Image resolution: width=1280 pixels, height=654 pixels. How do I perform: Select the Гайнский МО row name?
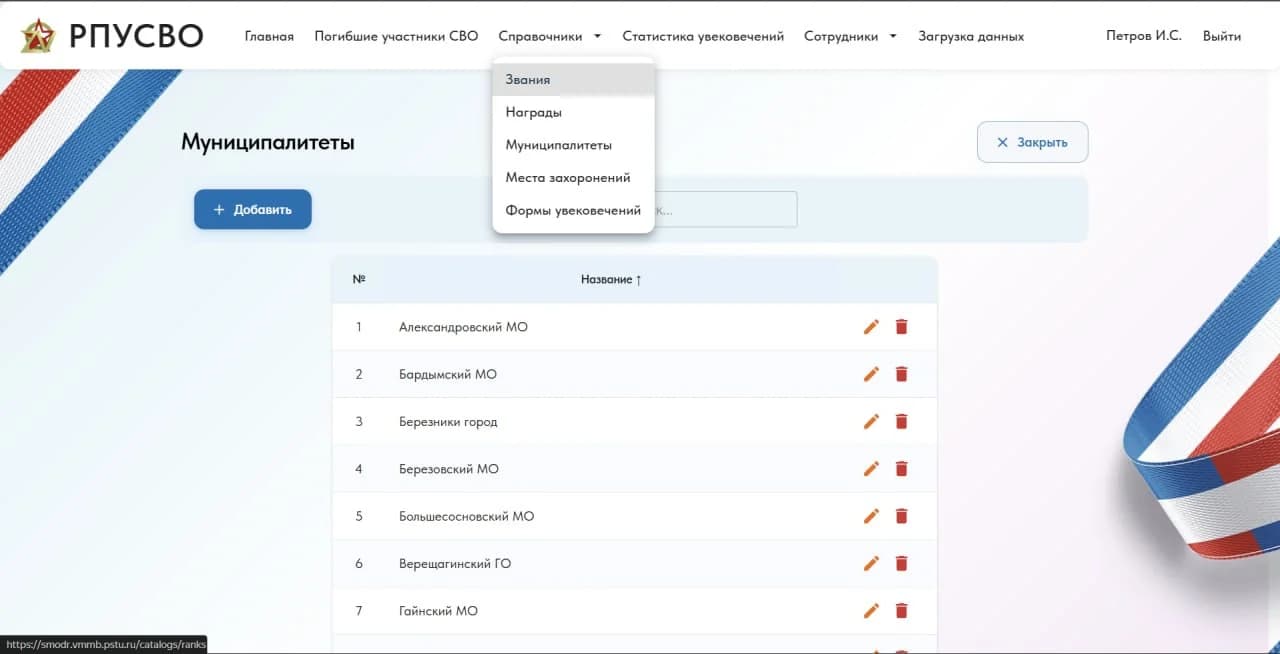[438, 610]
